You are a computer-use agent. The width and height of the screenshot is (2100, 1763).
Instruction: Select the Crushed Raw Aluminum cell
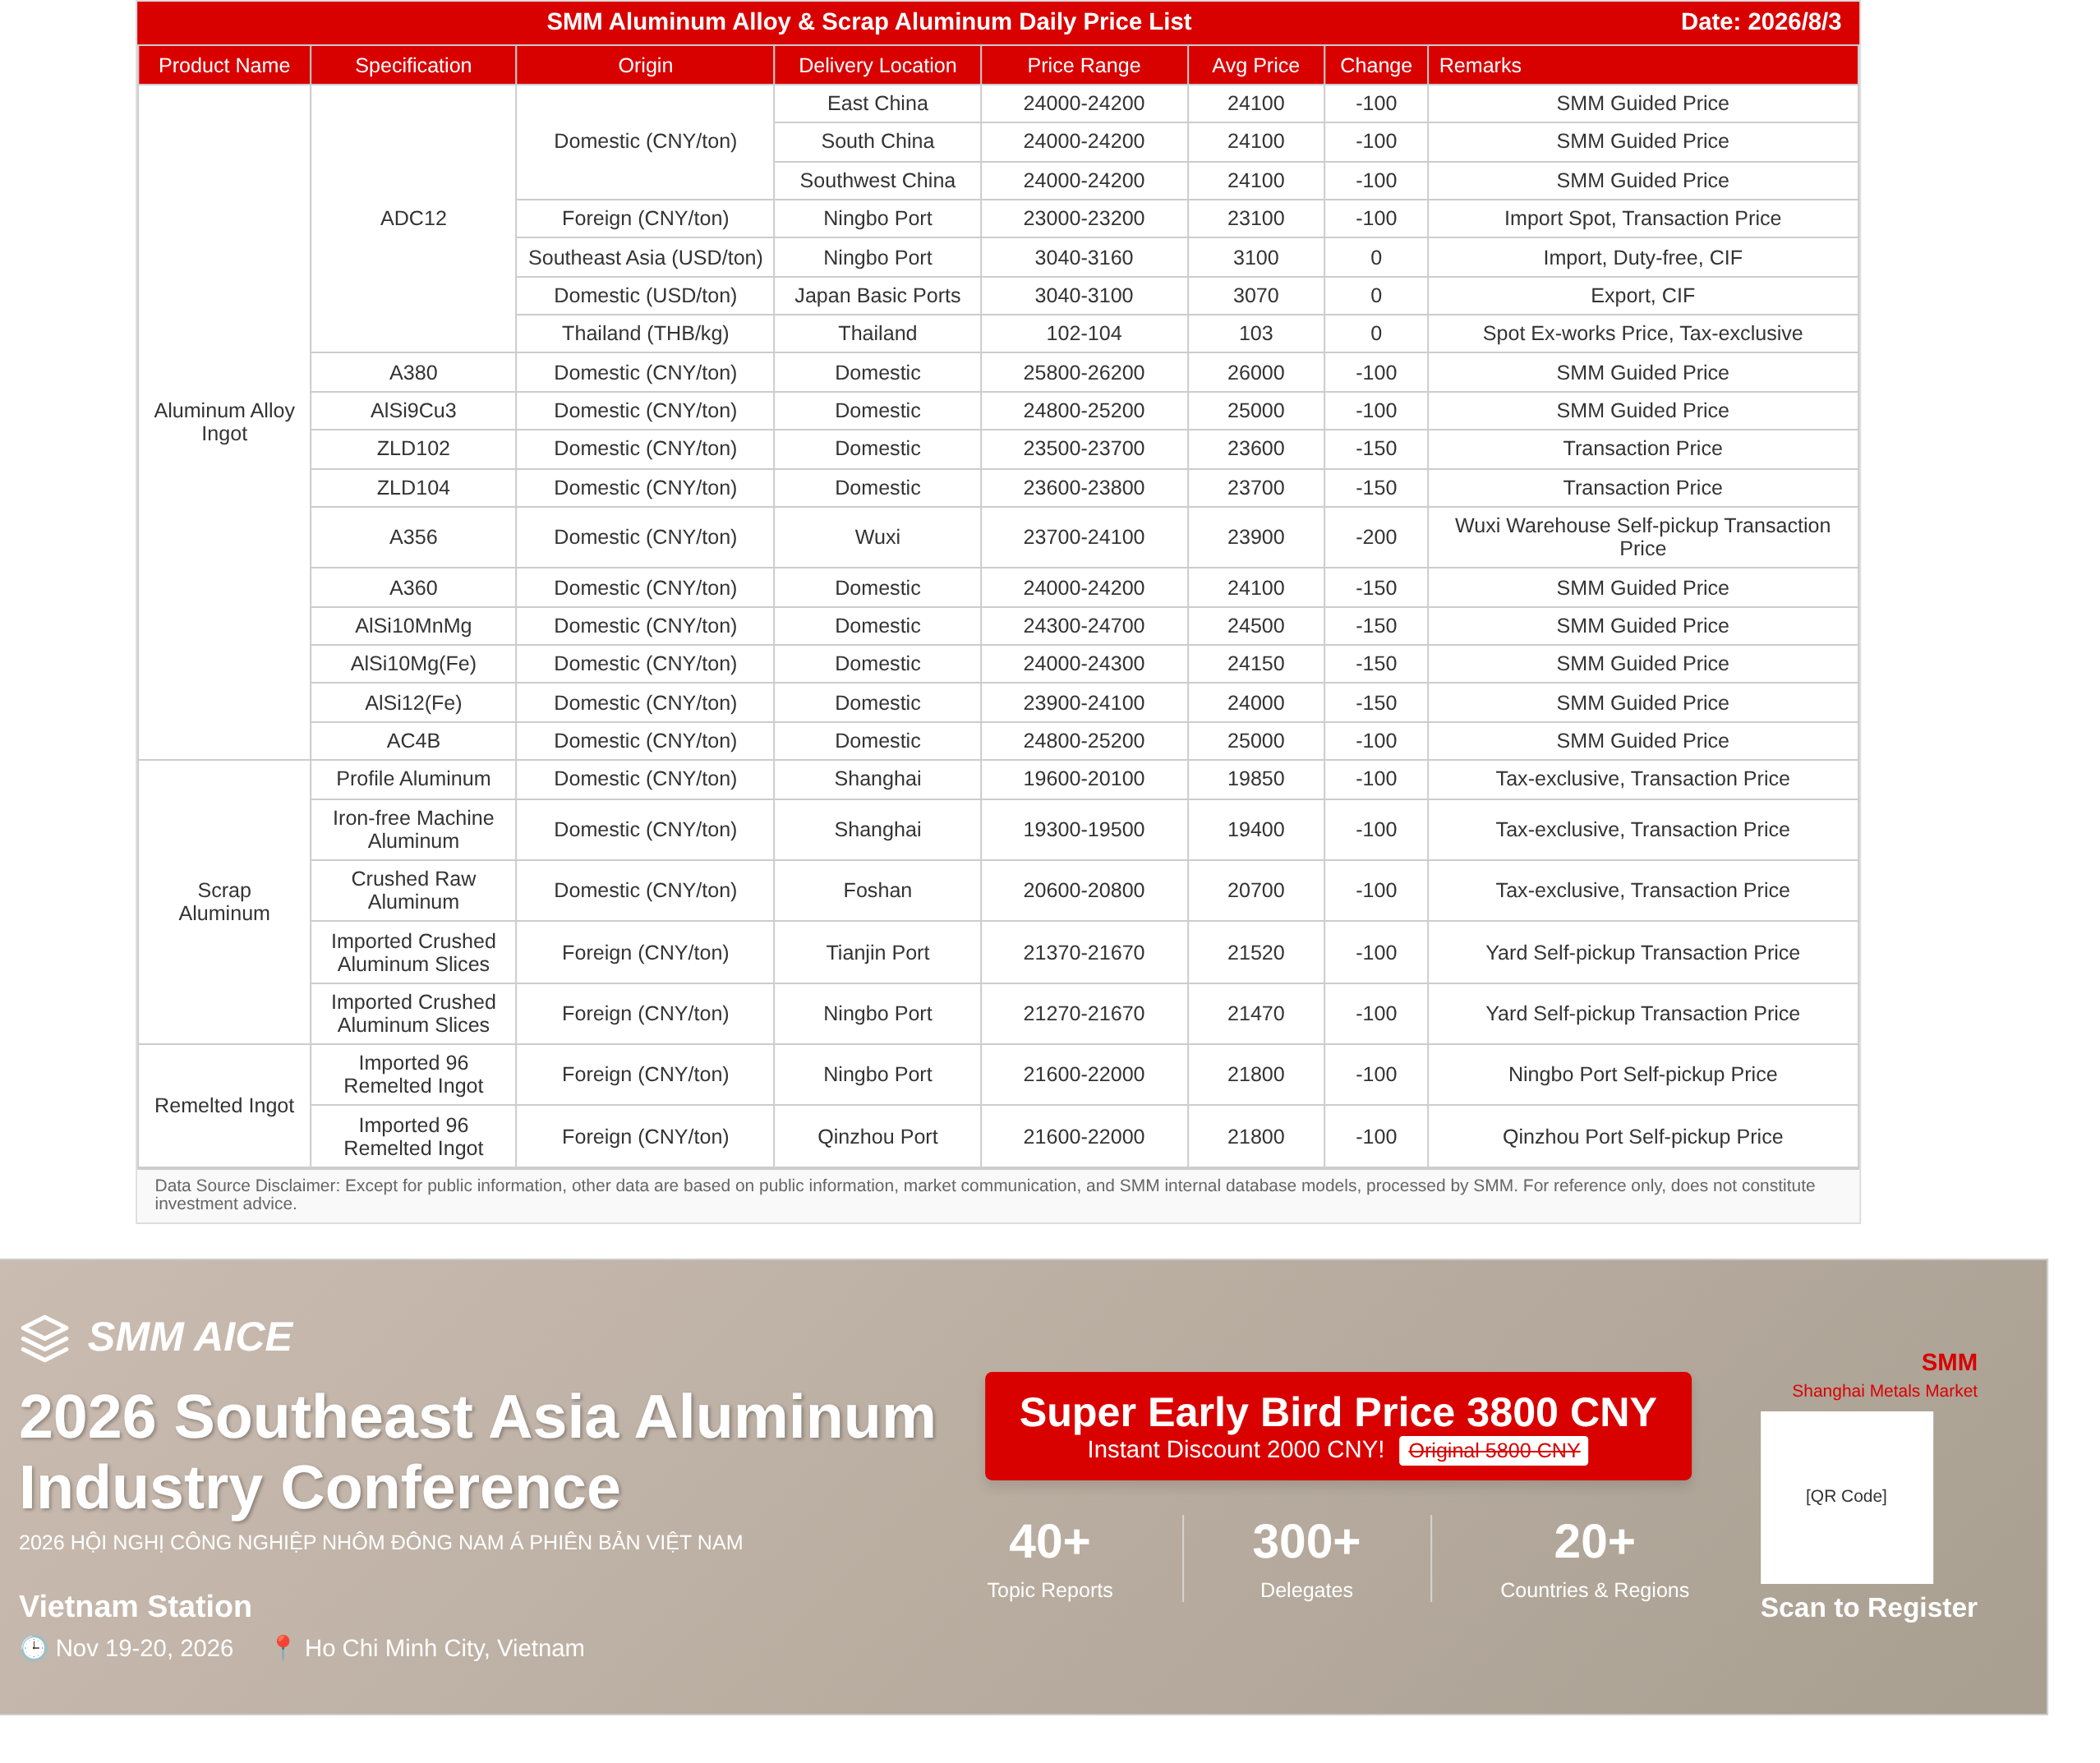(413, 891)
